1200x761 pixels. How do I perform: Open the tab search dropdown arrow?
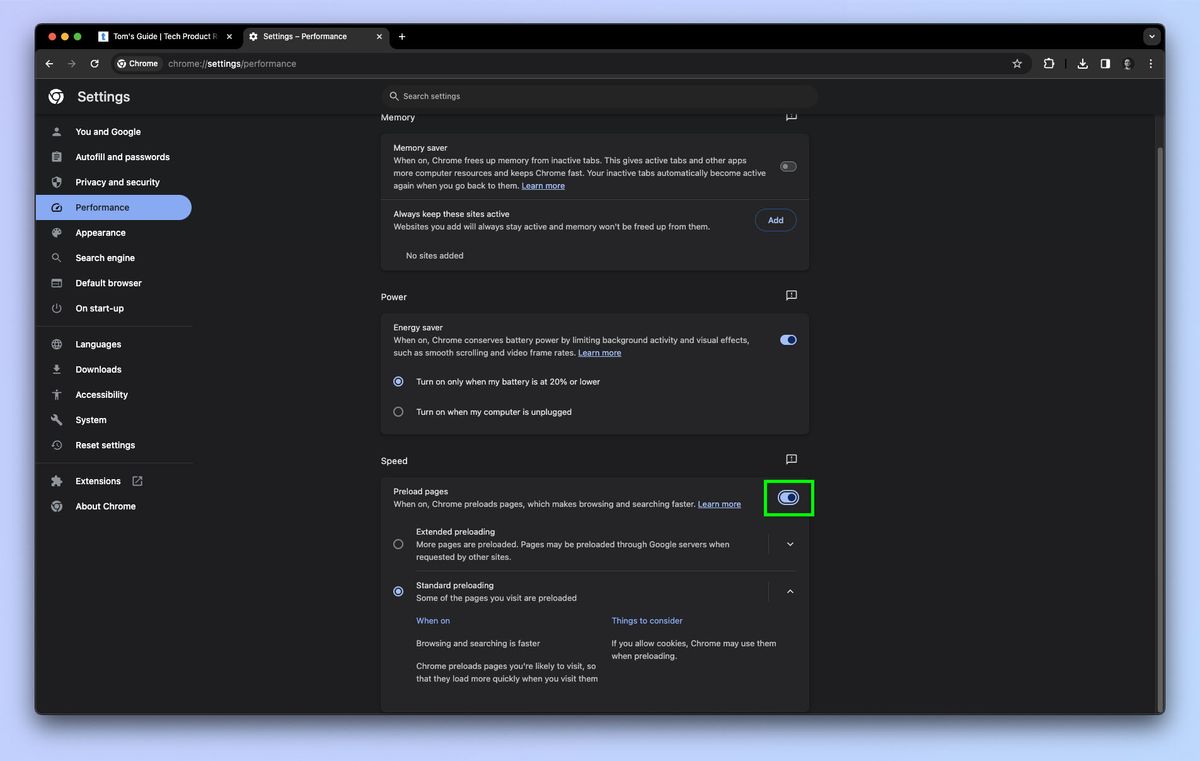tap(1152, 36)
